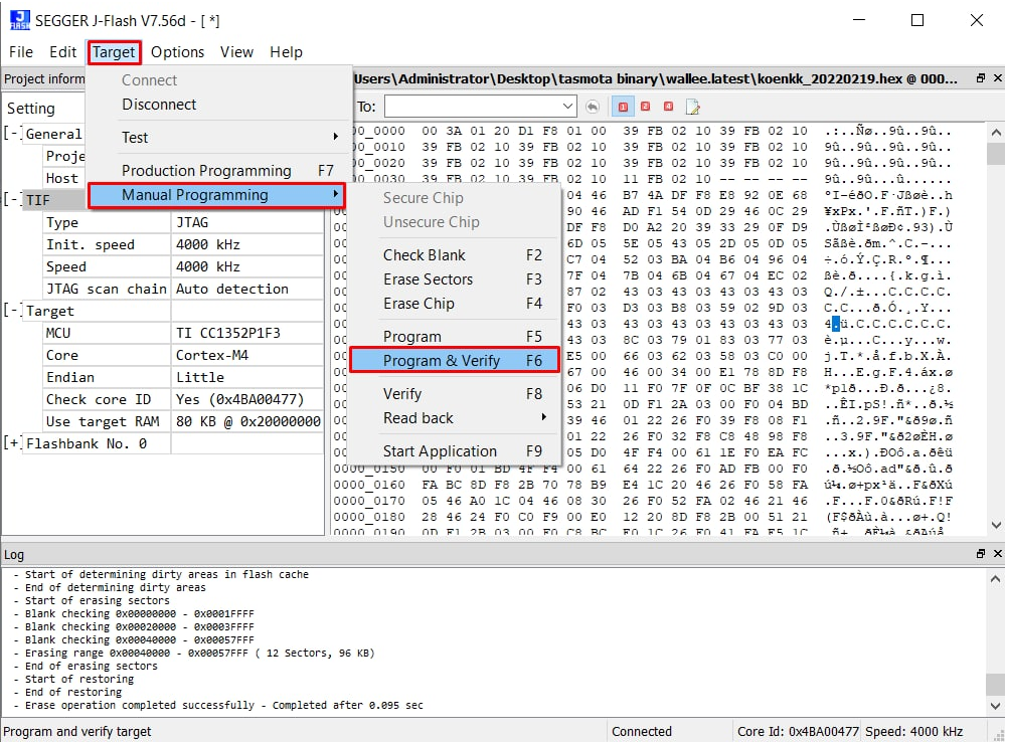Select the '80 KB @ 0x20000000' RAM value

point(248,421)
